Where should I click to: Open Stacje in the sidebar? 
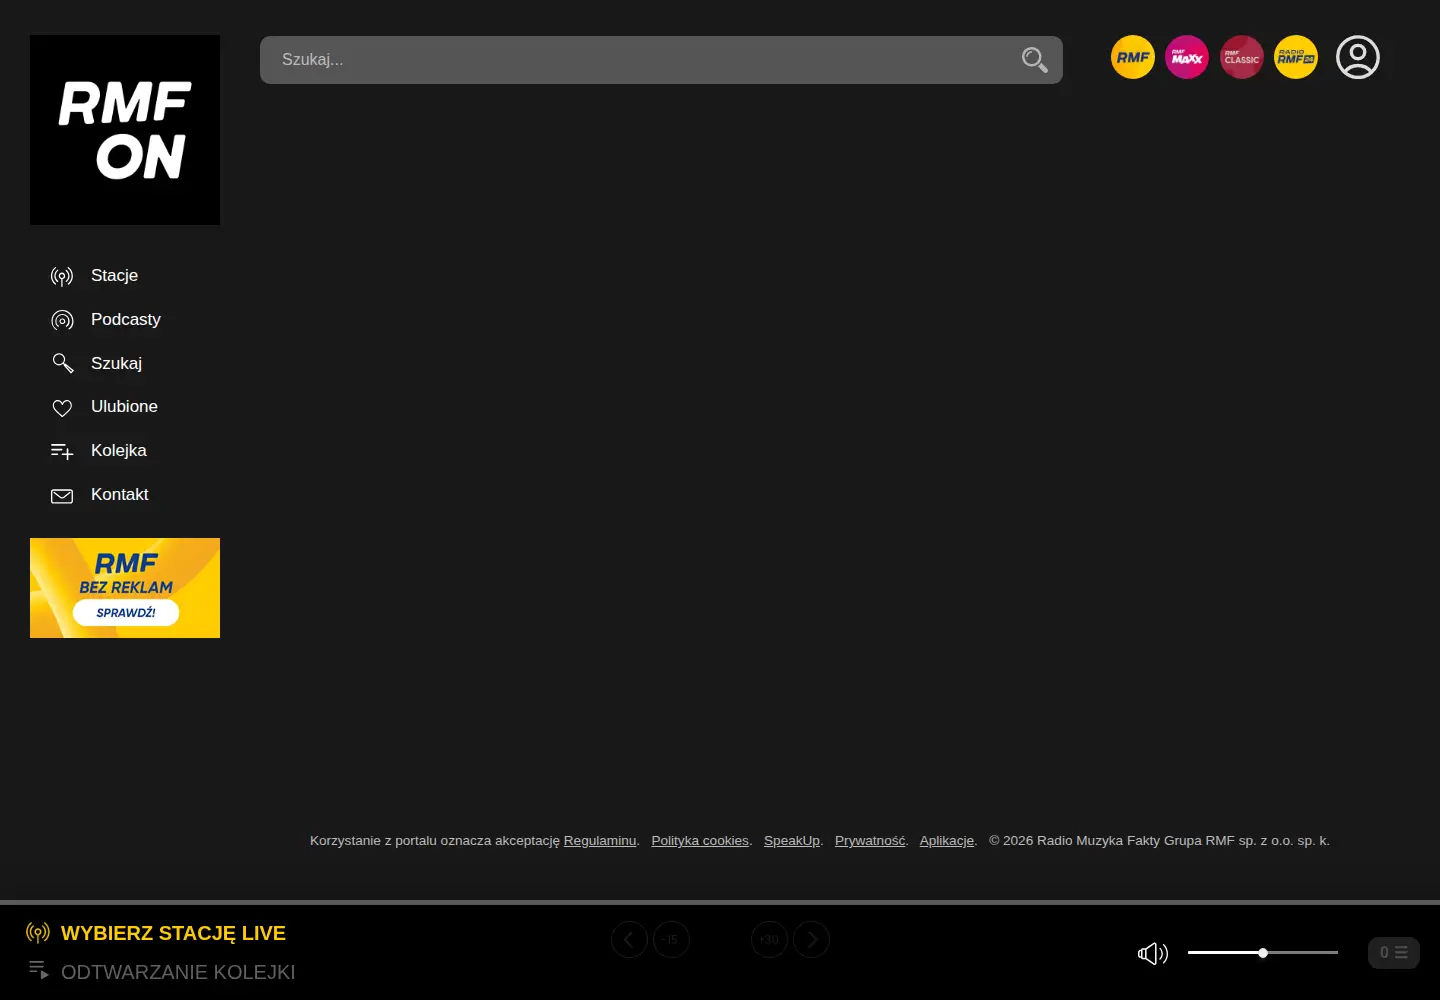click(95, 276)
